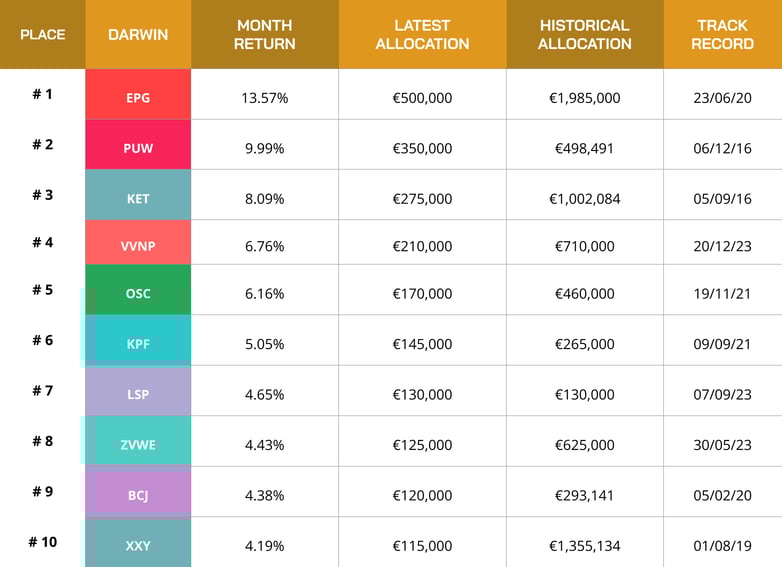Select the Darwin column header
Image resolution: width=782 pixels, height=567 pixels.
[138, 34]
